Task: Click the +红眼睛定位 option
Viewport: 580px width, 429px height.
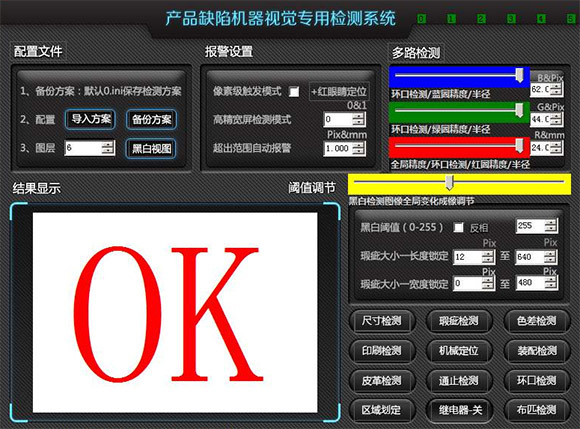Action: point(339,91)
